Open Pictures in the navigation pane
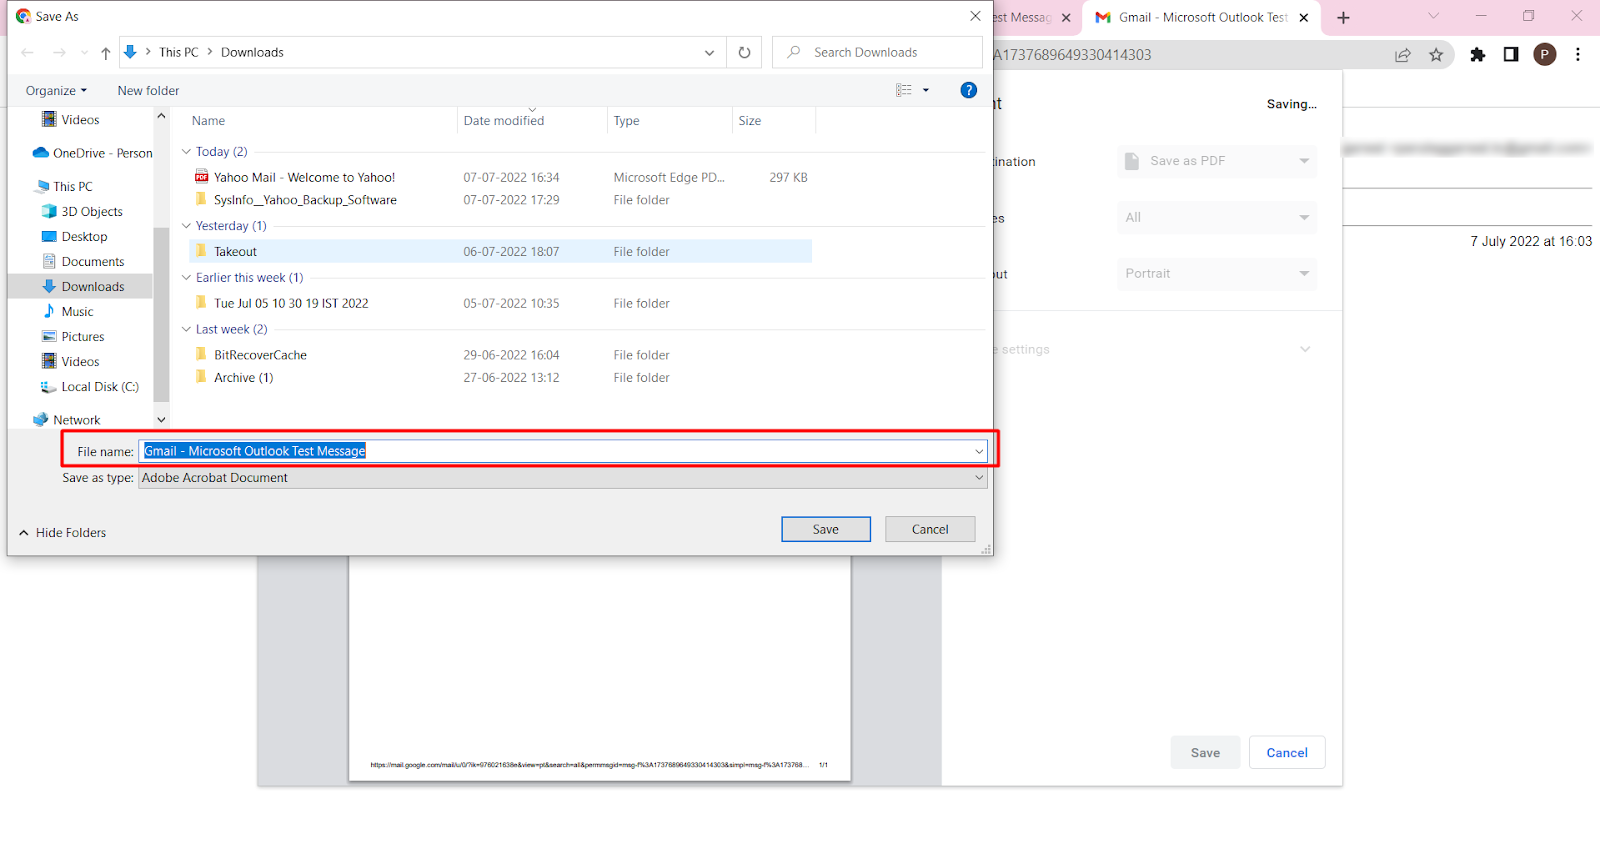The height and width of the screenshot is (859, 1600). 73,337
